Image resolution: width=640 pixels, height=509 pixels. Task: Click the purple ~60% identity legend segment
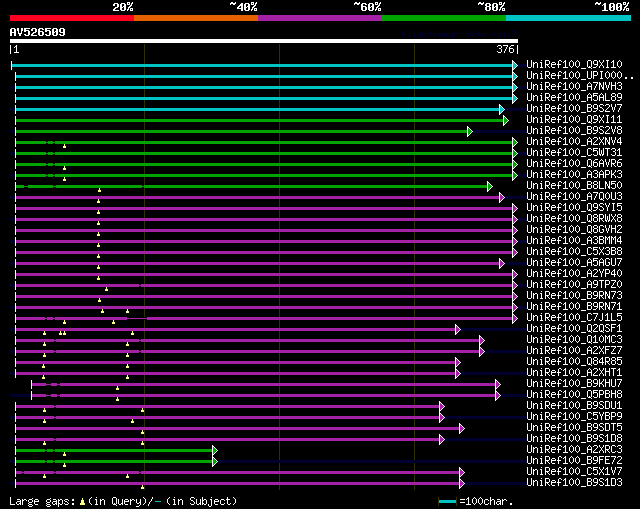click(x=320, y=18)
